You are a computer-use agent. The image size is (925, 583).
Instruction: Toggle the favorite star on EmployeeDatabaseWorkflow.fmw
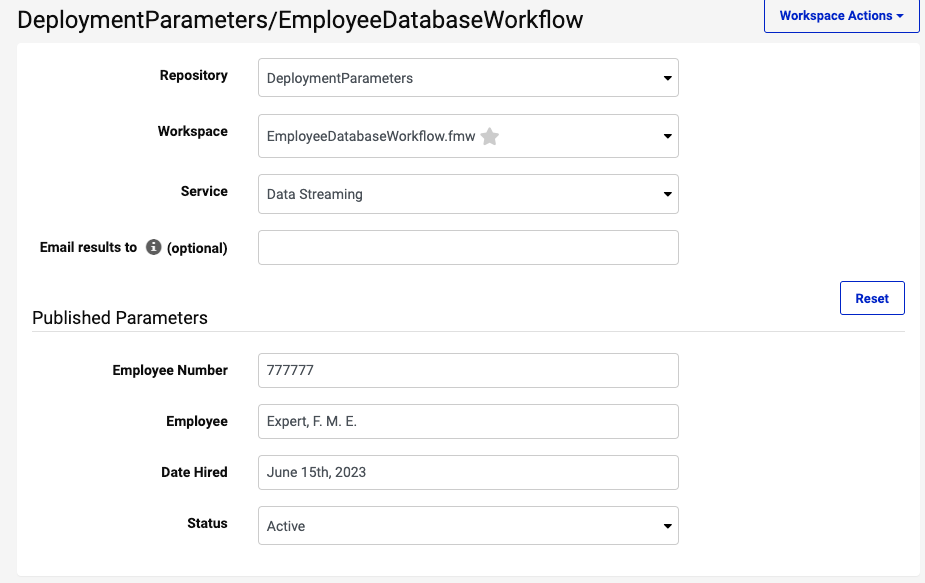click(490, 136)
